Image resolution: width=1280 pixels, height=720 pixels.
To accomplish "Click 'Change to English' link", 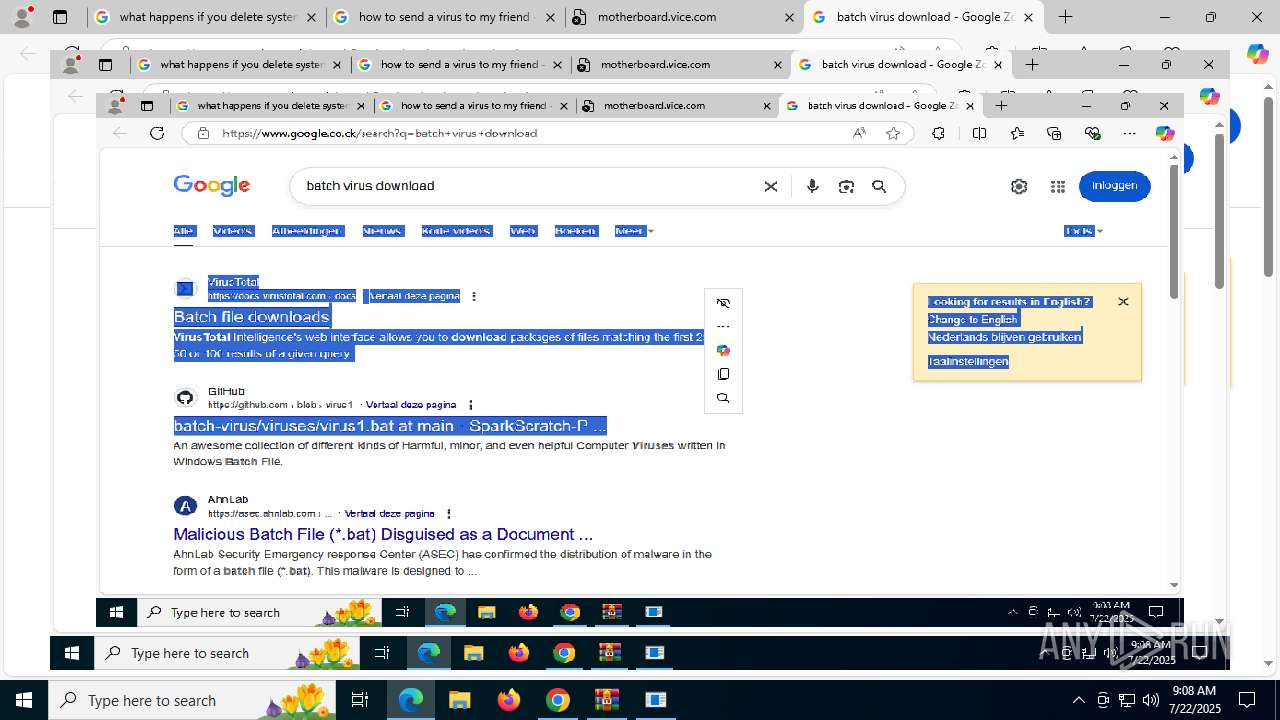I will pos(972,320).
